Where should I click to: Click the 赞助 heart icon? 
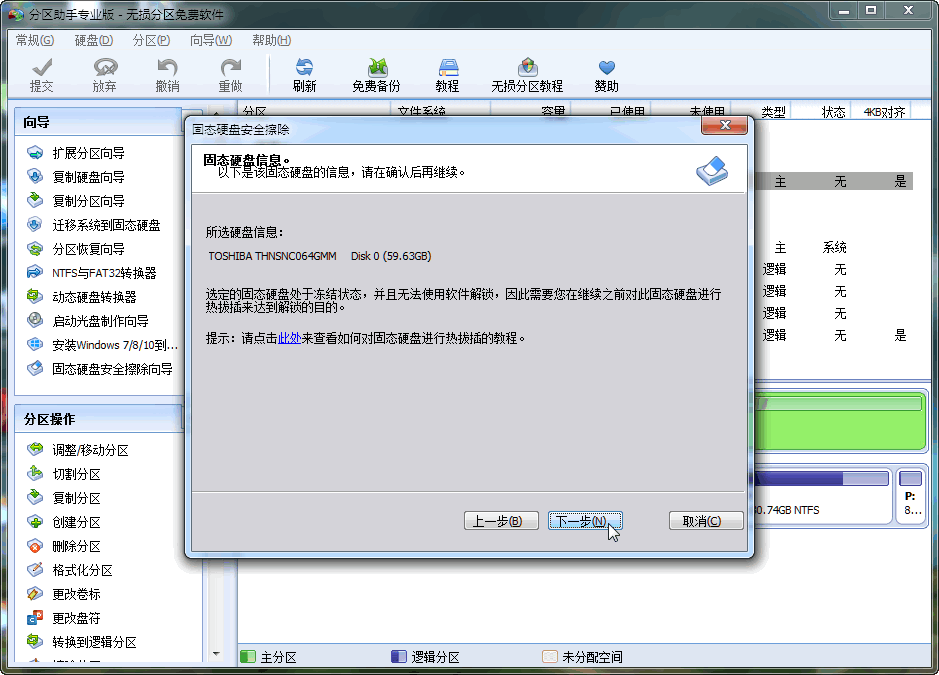(x=606, y=75)
